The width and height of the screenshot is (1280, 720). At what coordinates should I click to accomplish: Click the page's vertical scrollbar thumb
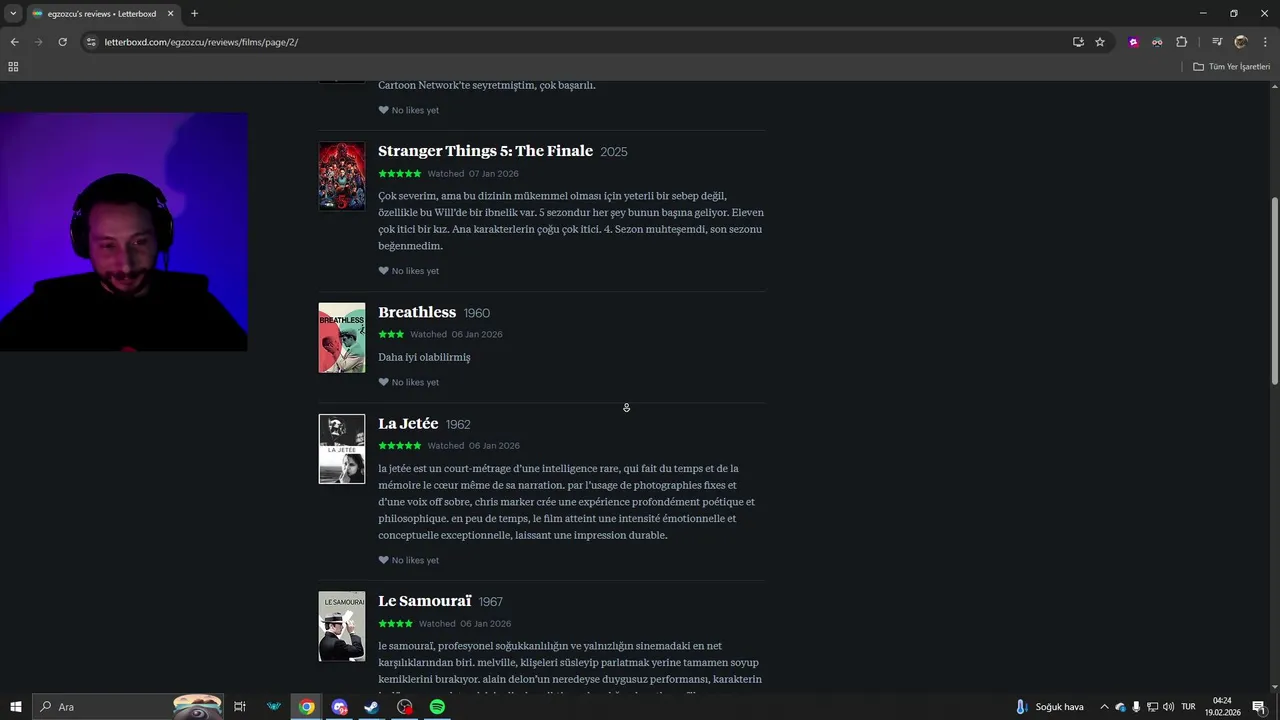pos(1275,290)
